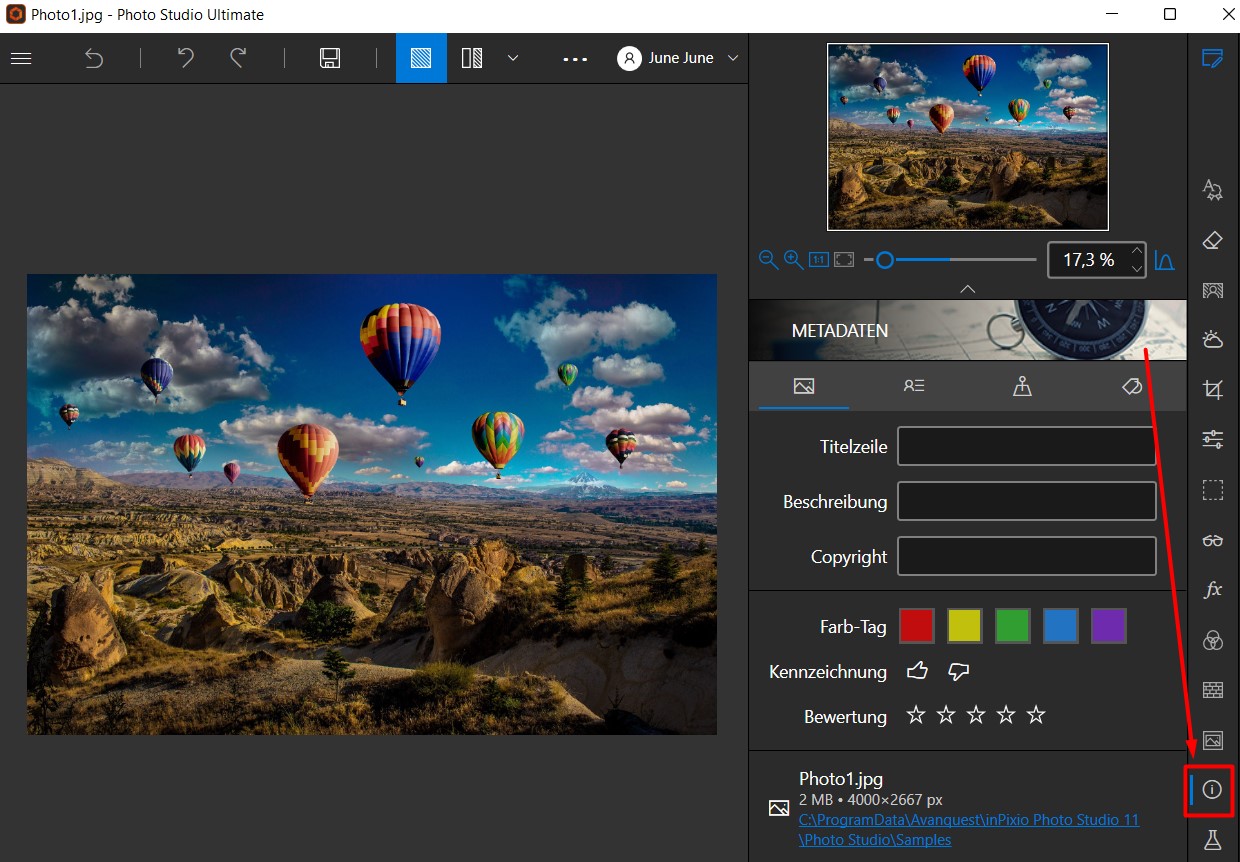Collapse the navigator panel with the chevron
The image size is (1240, 862).
click(967, 288)
